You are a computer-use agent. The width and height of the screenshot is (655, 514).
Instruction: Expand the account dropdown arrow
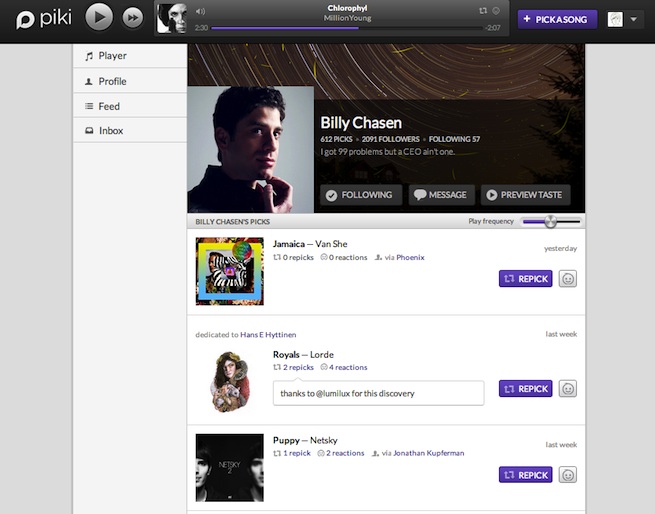634,19
